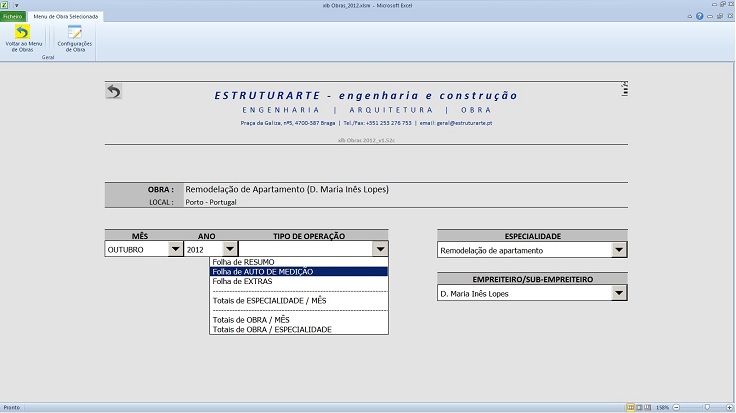
Task: Open the EMPREITEIRO/SUB-EMPREITEIRO dropdown
Action: [x=619, y=293]
